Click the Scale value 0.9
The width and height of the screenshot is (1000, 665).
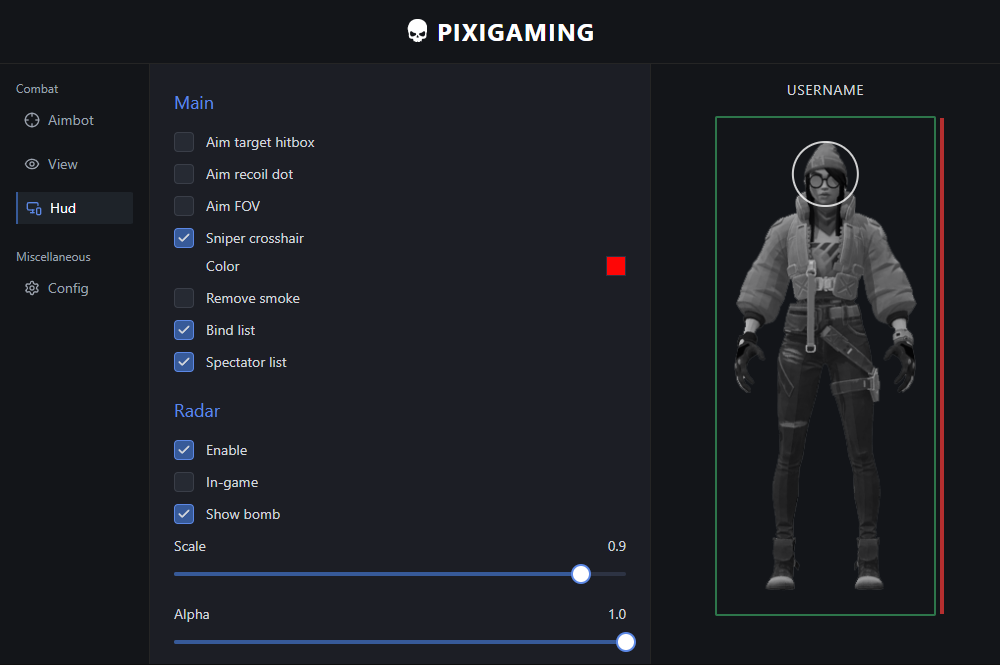(x=617, y=546)
